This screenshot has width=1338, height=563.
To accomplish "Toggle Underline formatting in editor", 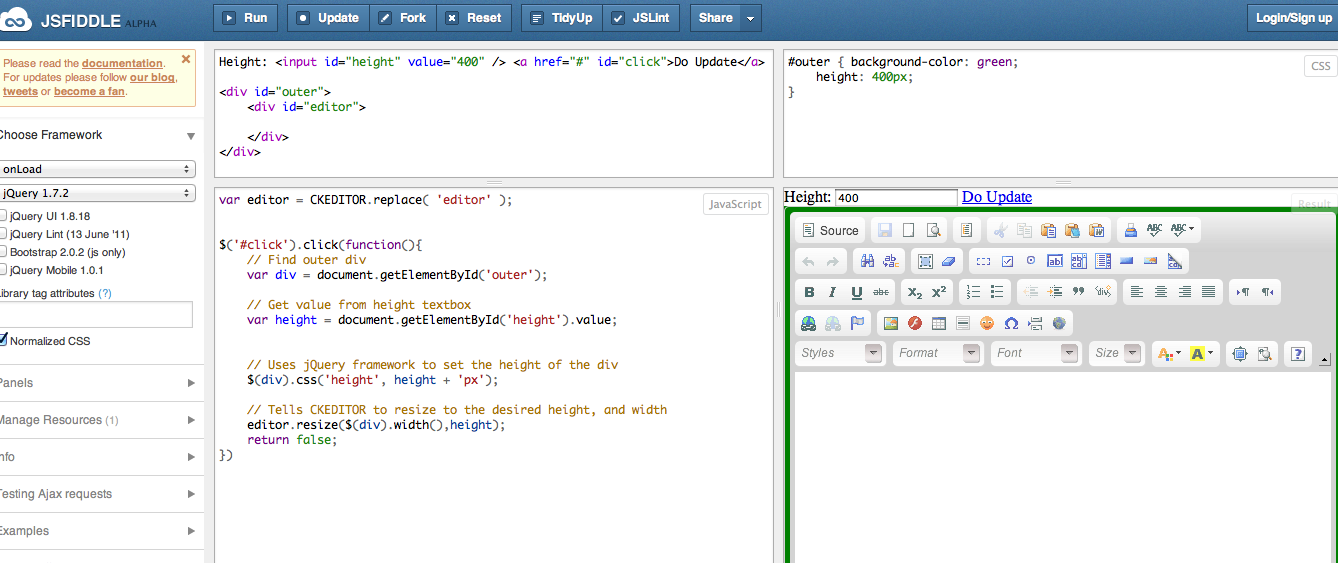I will [x=856, y=292].
